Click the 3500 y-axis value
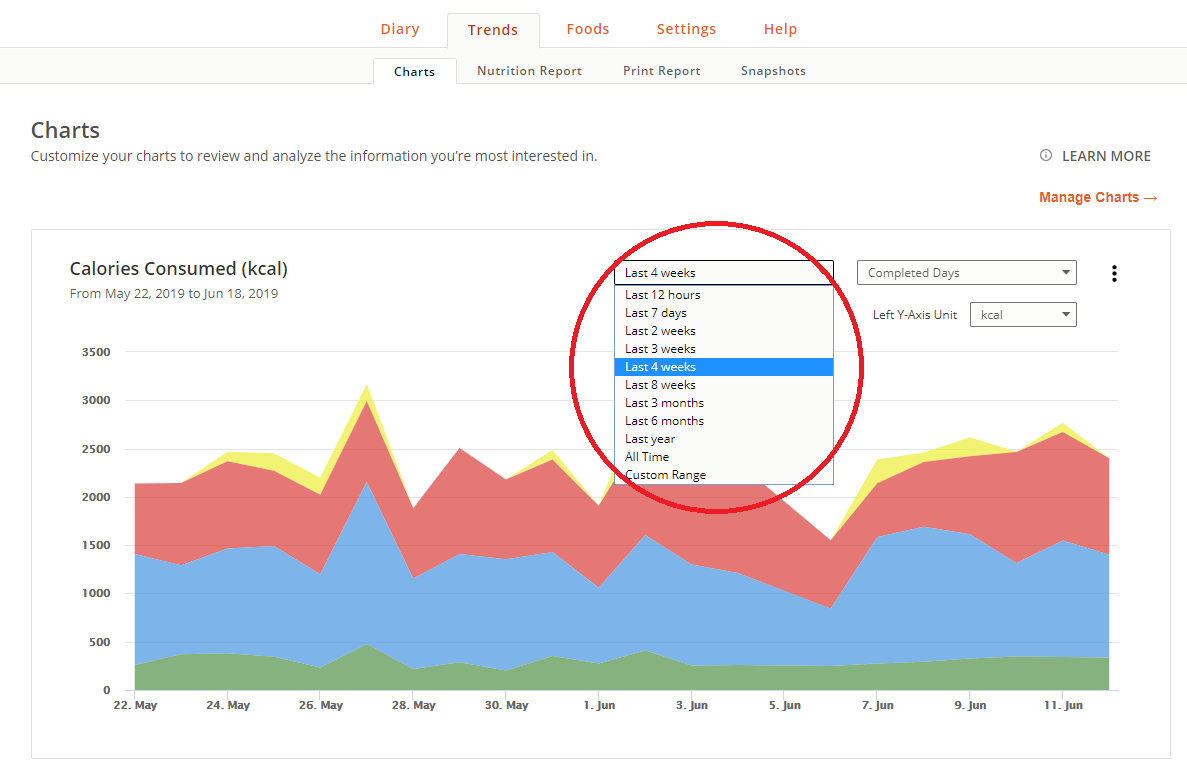The height and width of the screenshot is (765, 1187). tap(96, 352)
